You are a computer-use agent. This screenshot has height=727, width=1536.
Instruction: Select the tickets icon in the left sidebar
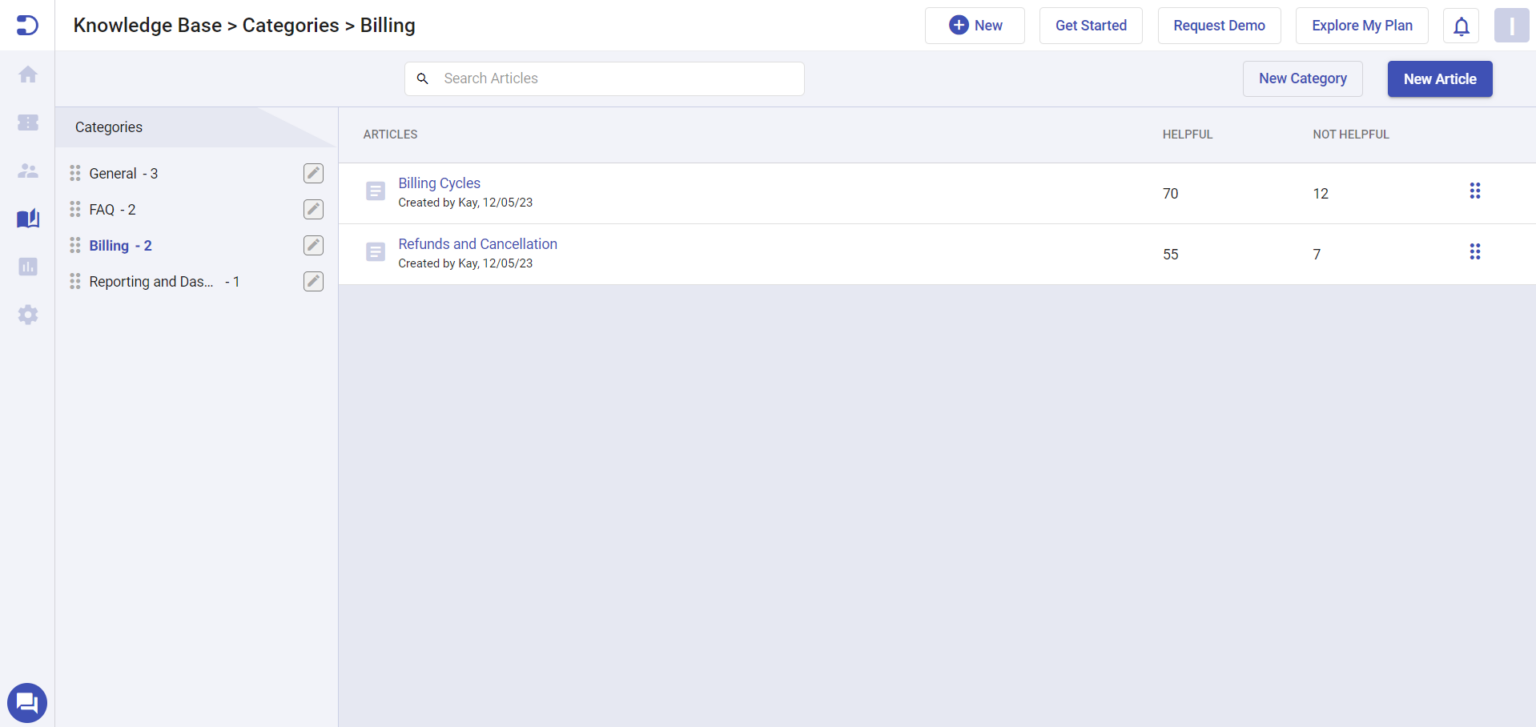point(27,122)
